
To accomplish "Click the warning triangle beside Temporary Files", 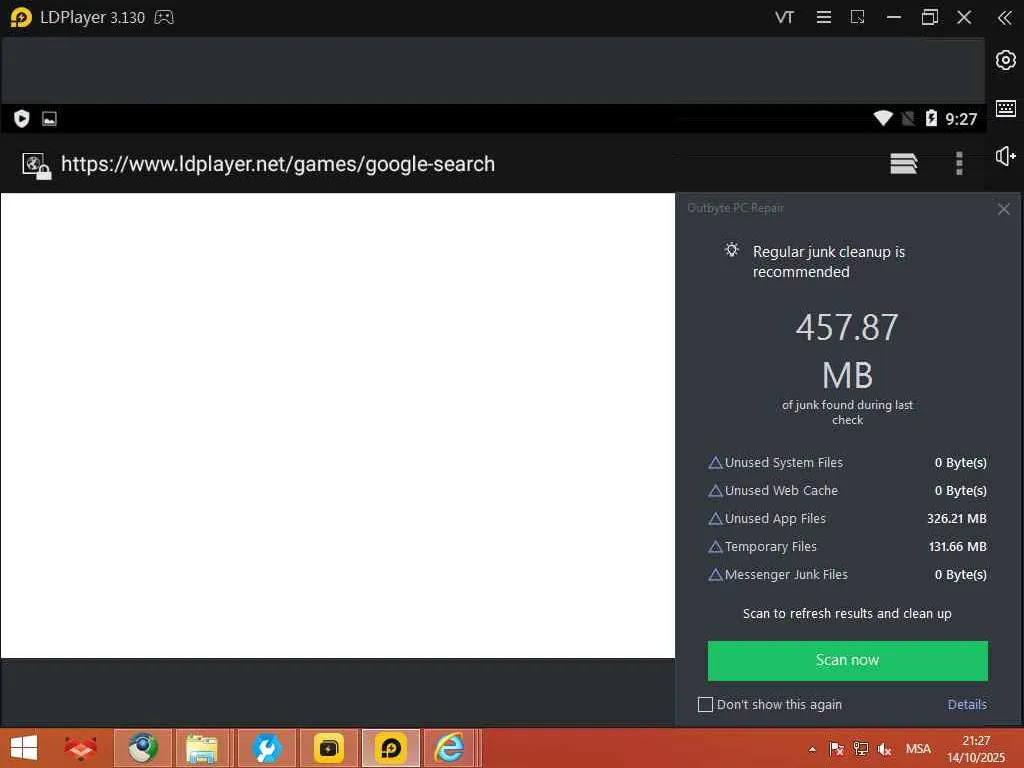I will point(715,547).
